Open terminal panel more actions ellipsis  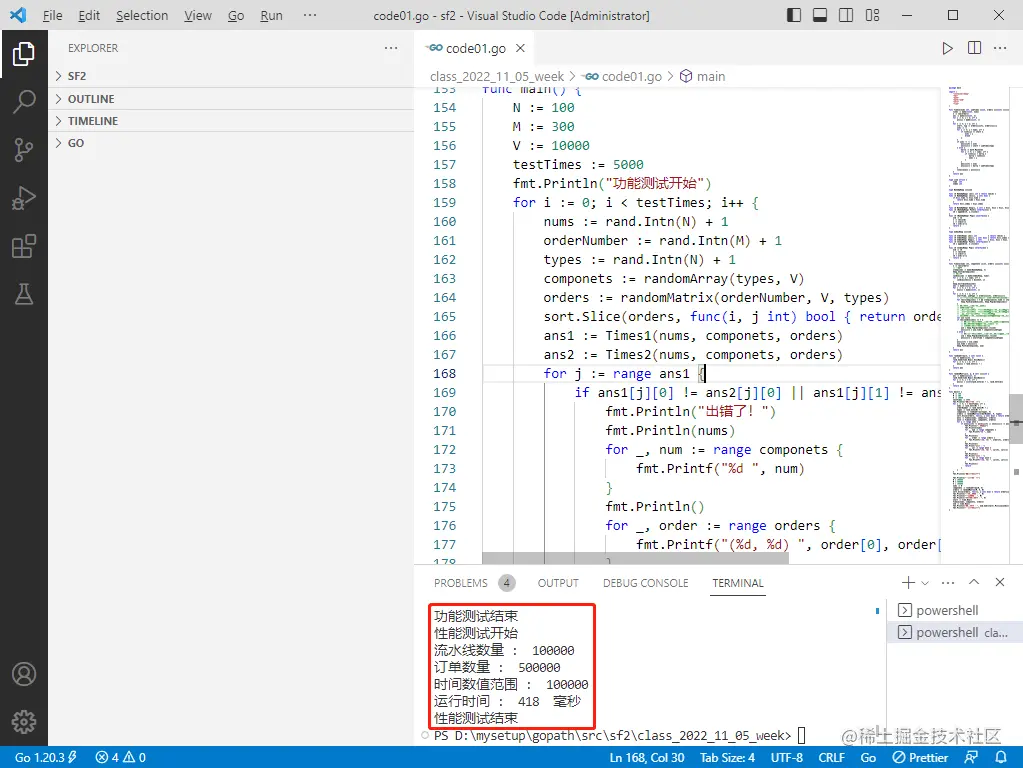point(948,582)
